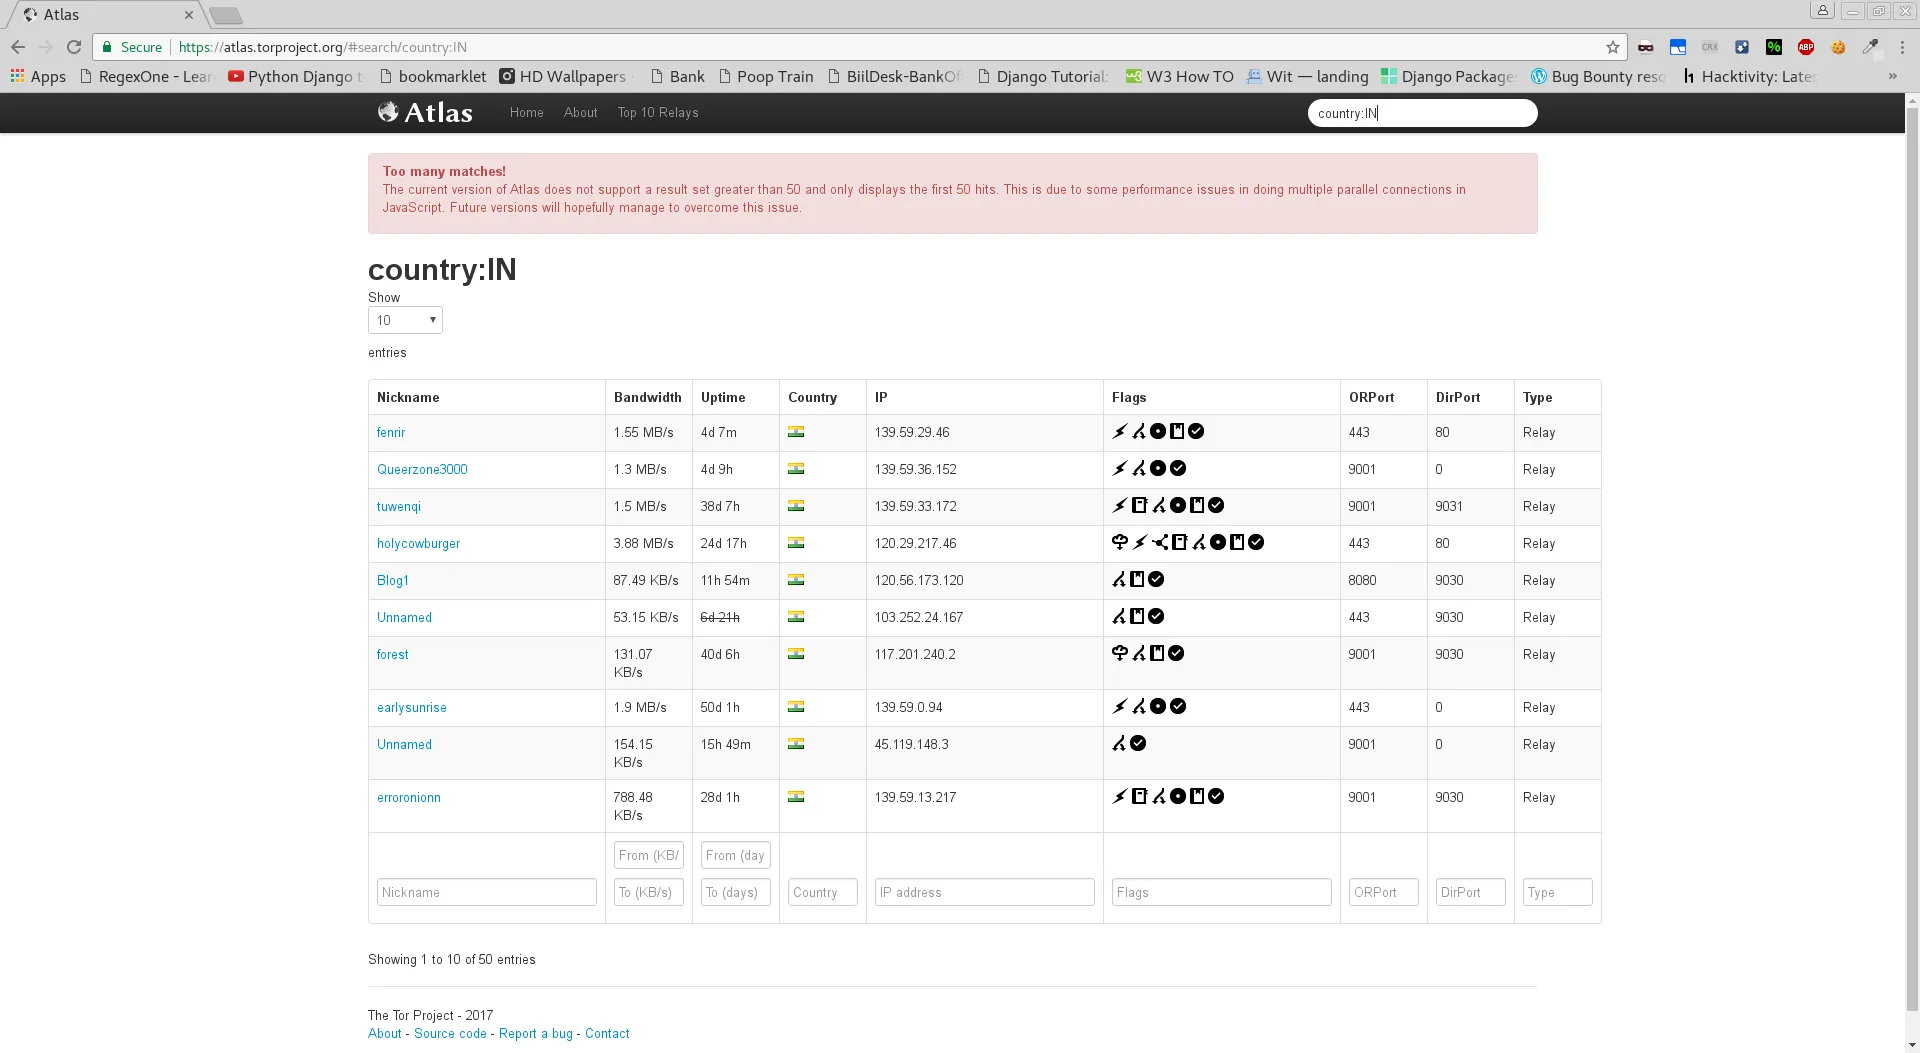Focus the Atlas search box

[1422, 113]
